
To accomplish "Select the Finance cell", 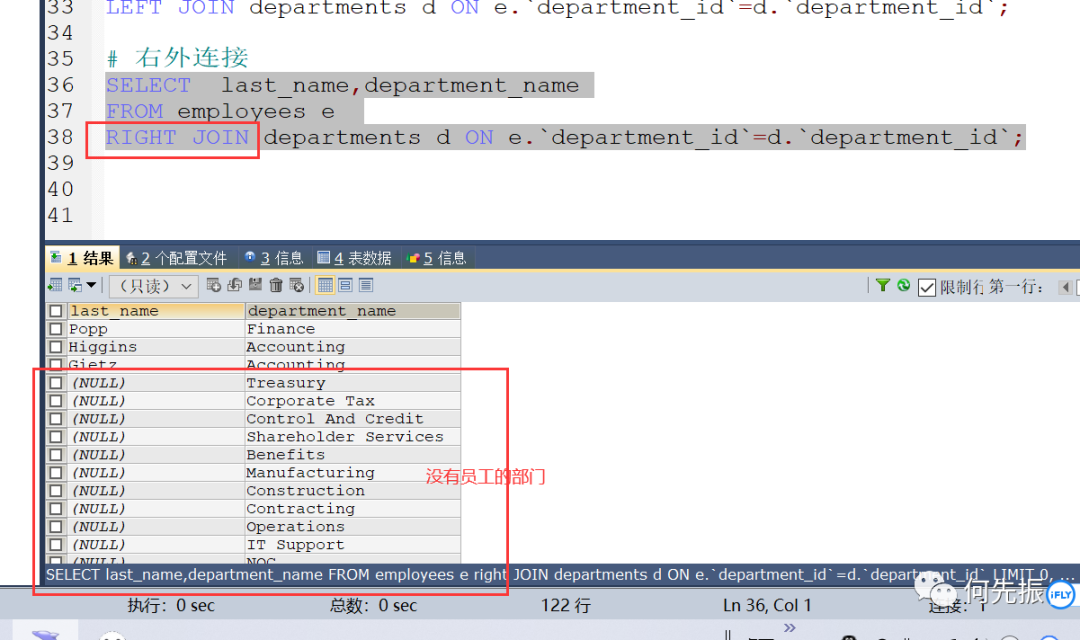I will tap(353, 329).
